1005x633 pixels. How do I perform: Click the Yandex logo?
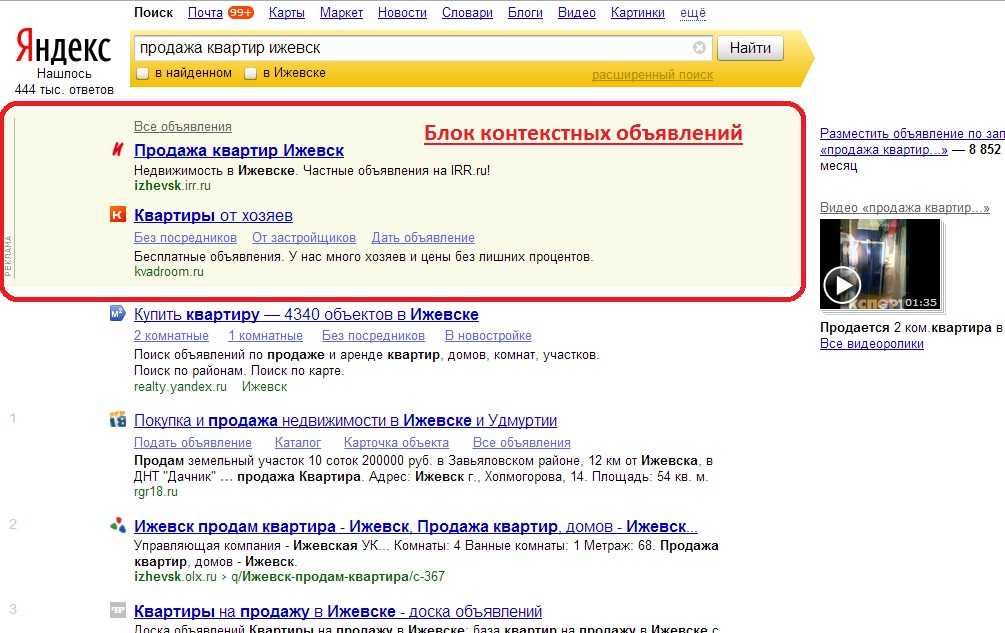[64, 46]
